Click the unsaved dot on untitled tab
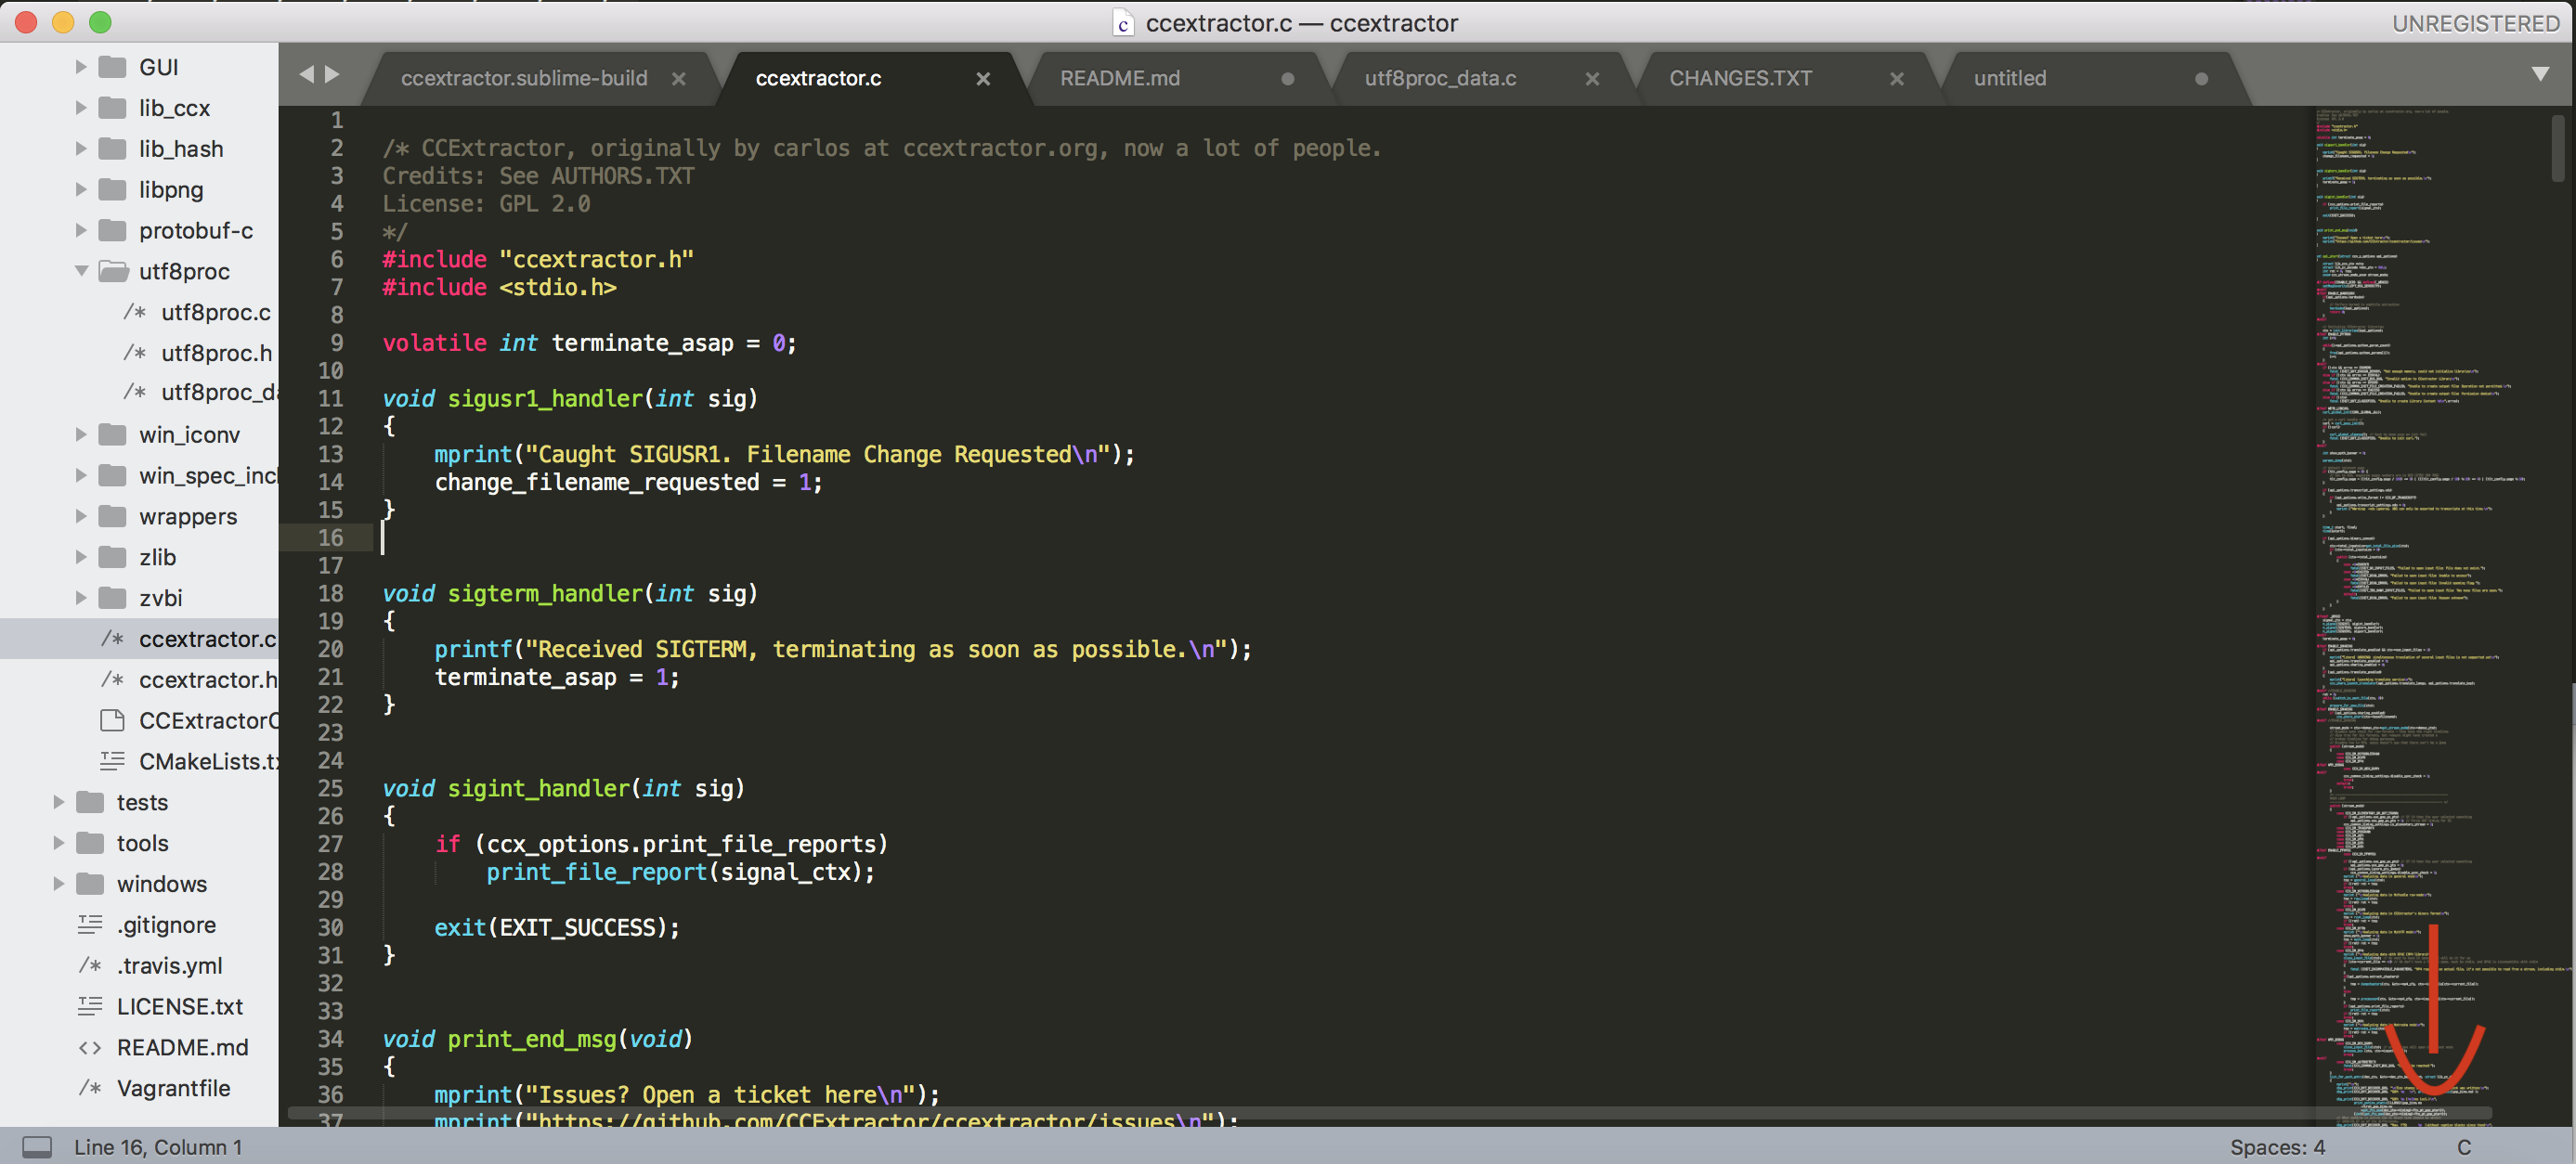 [x=2201, y=79]
